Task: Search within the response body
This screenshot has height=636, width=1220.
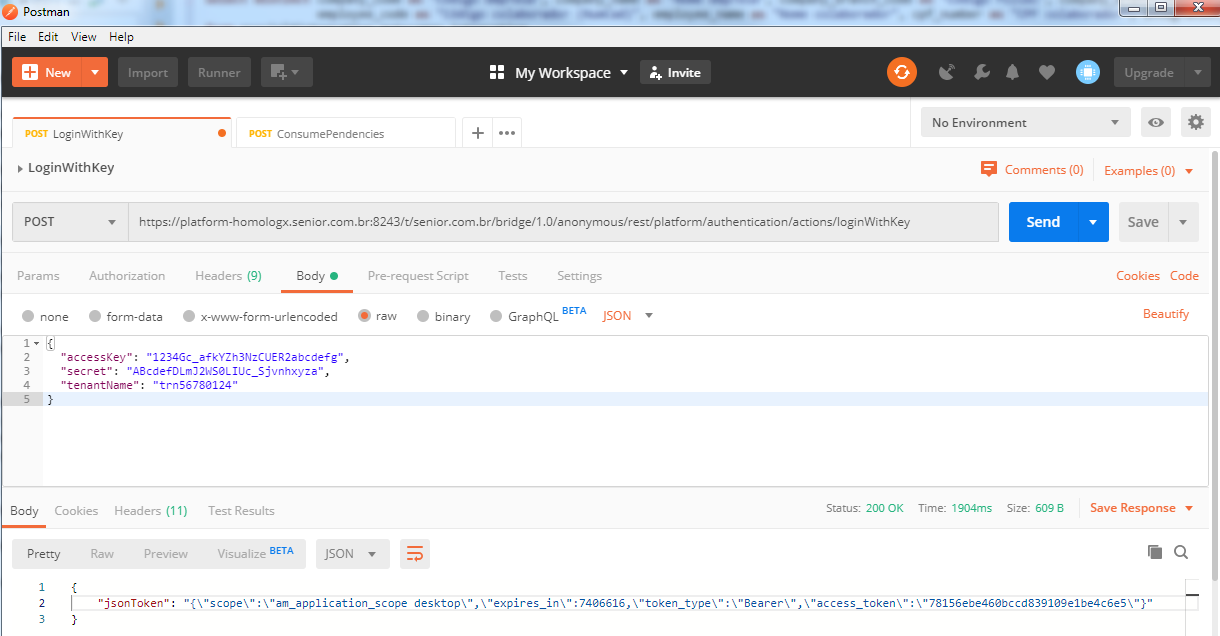Action: coord(1181,552)
